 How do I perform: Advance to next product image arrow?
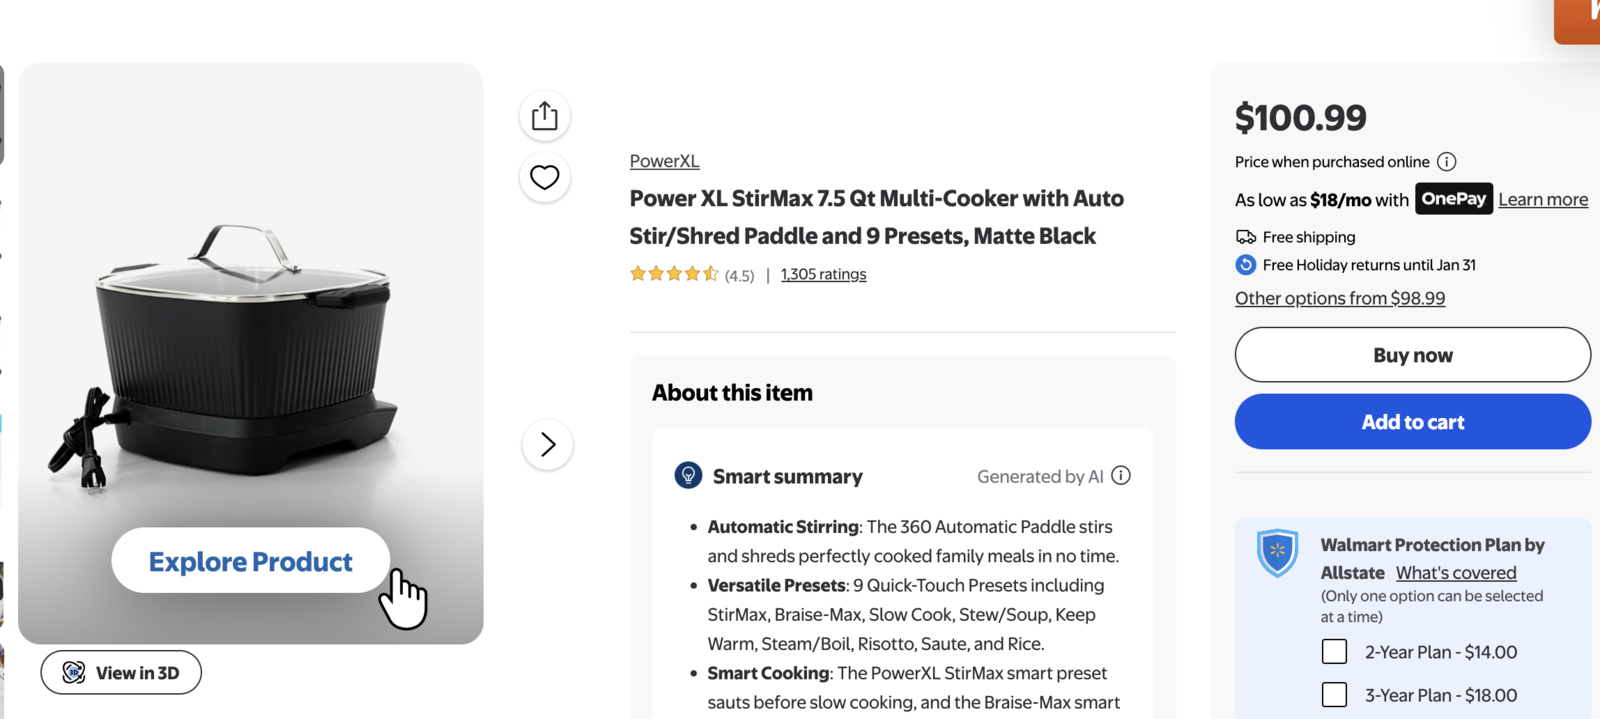click(x=547, y=444)
